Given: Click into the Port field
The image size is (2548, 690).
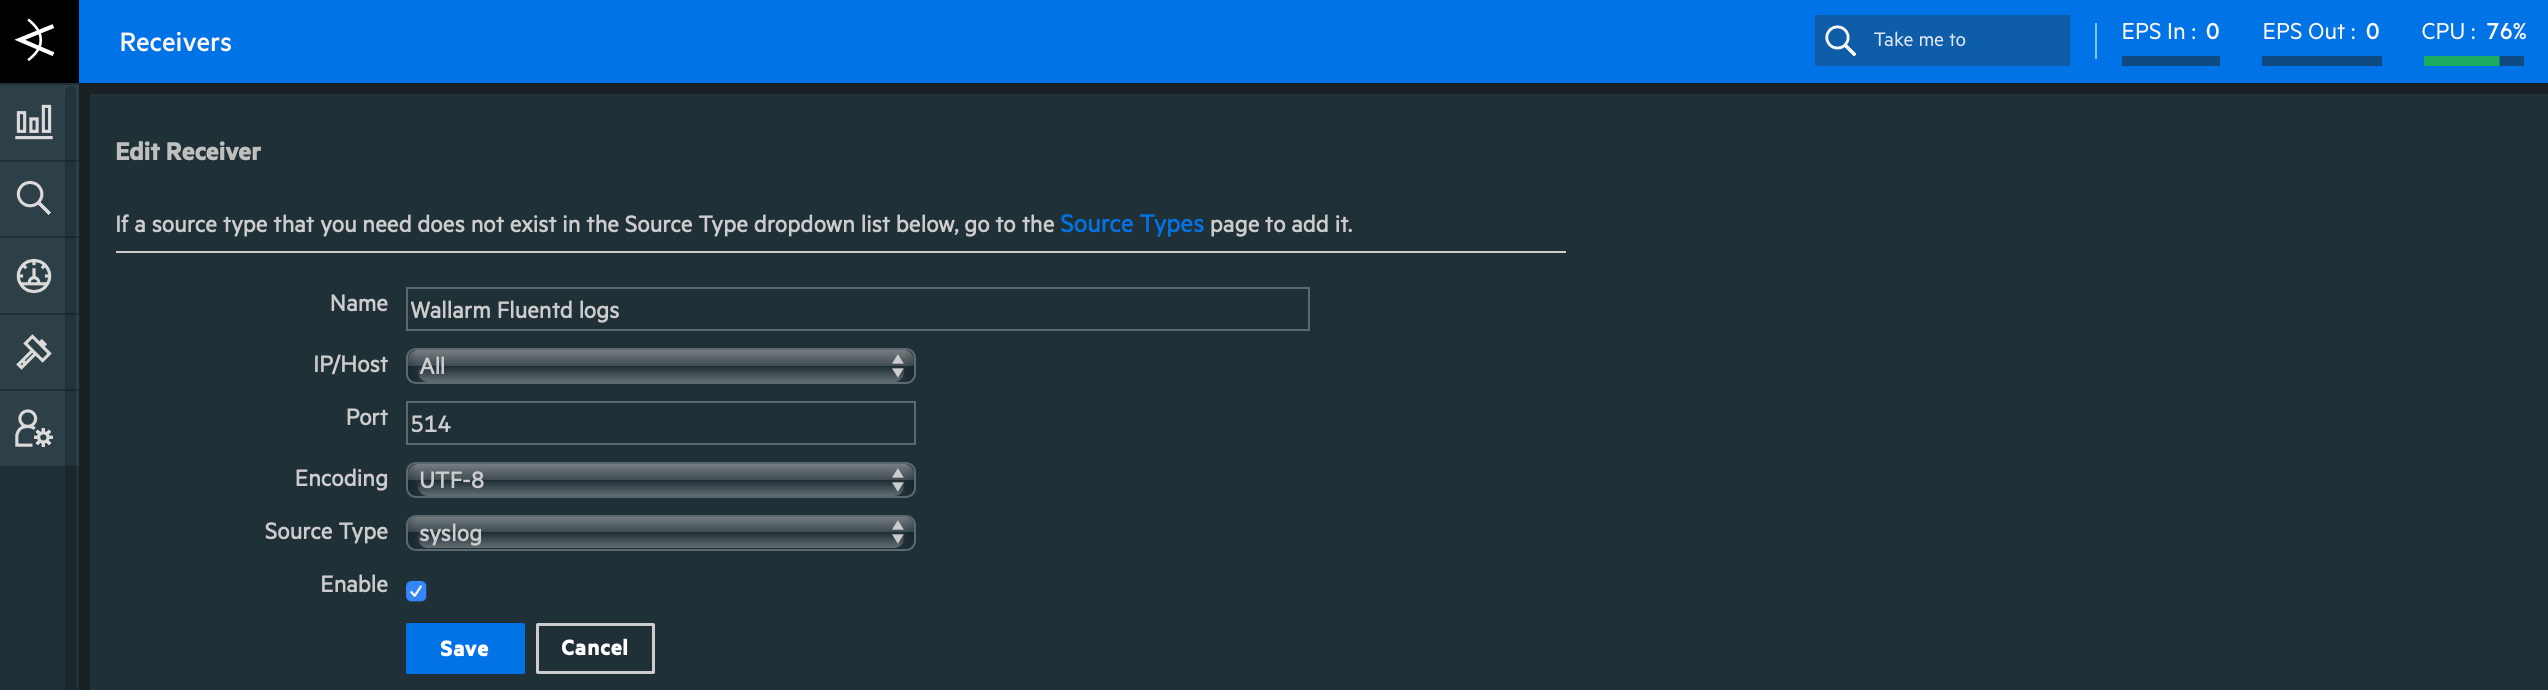Looking at the screenshot, I should [660, 423].
